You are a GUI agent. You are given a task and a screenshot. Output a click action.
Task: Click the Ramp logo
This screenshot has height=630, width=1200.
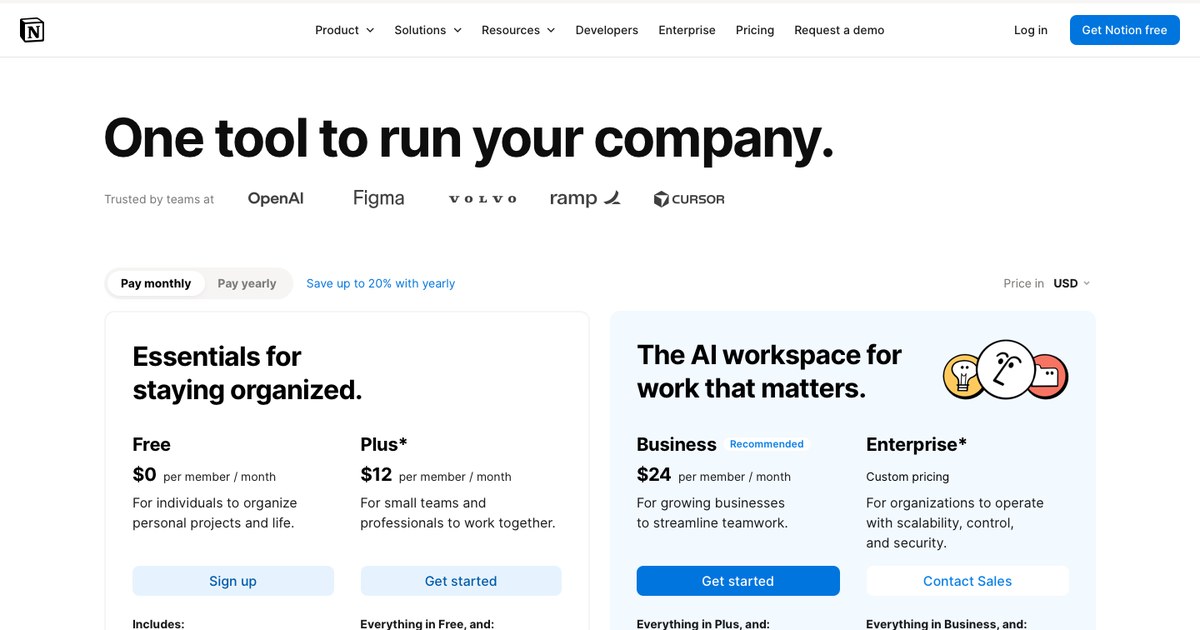click(585, 198)
